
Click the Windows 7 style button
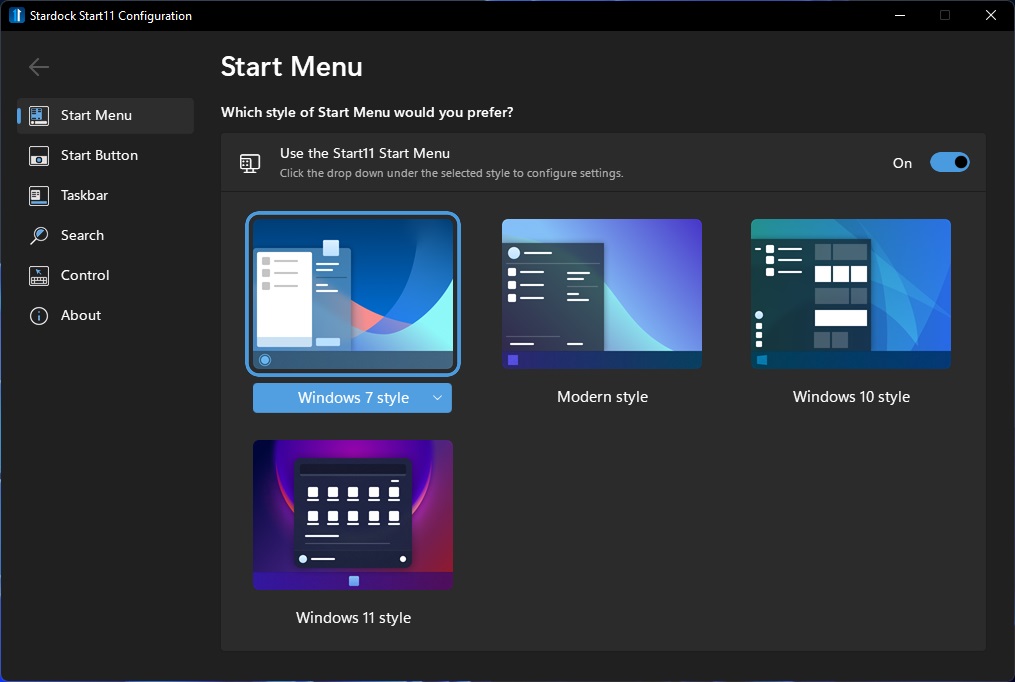(x=352, y=398)
